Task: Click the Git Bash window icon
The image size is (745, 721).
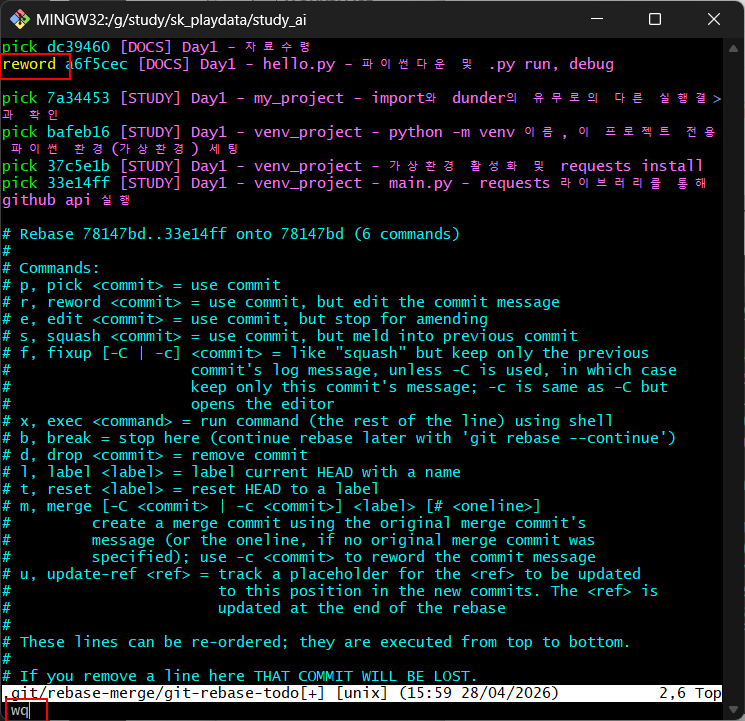Action: click(x=19, y=19)
